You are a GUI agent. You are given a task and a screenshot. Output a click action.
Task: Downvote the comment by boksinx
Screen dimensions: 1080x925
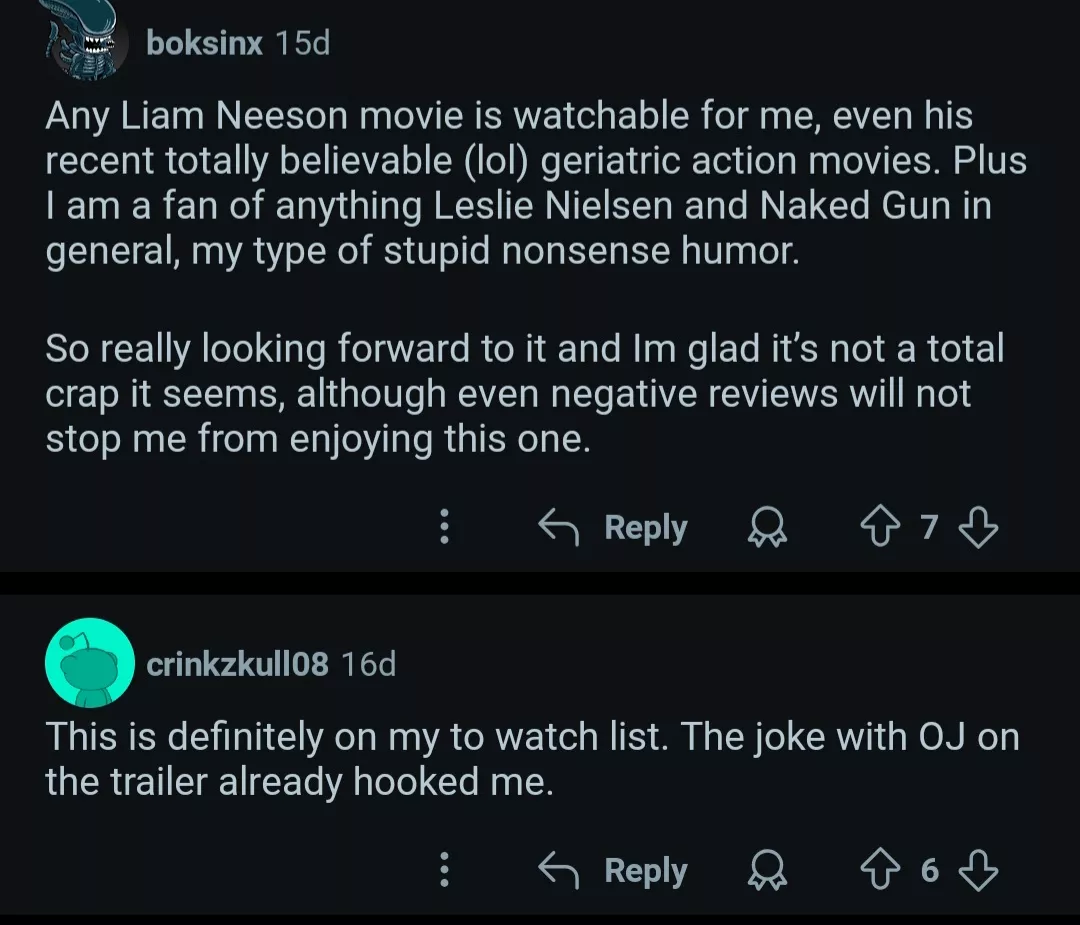click(977, 527)
